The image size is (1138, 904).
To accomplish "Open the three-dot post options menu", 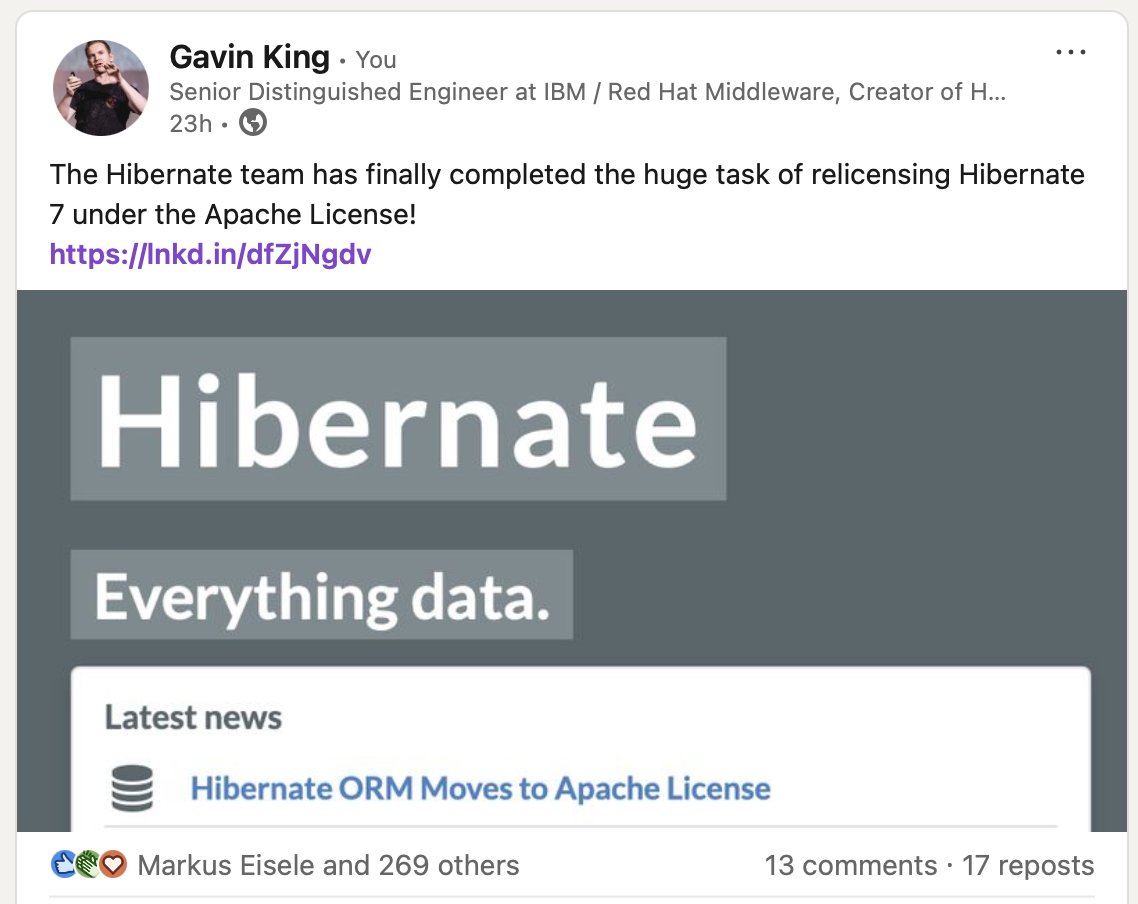I will [1071, 52].
